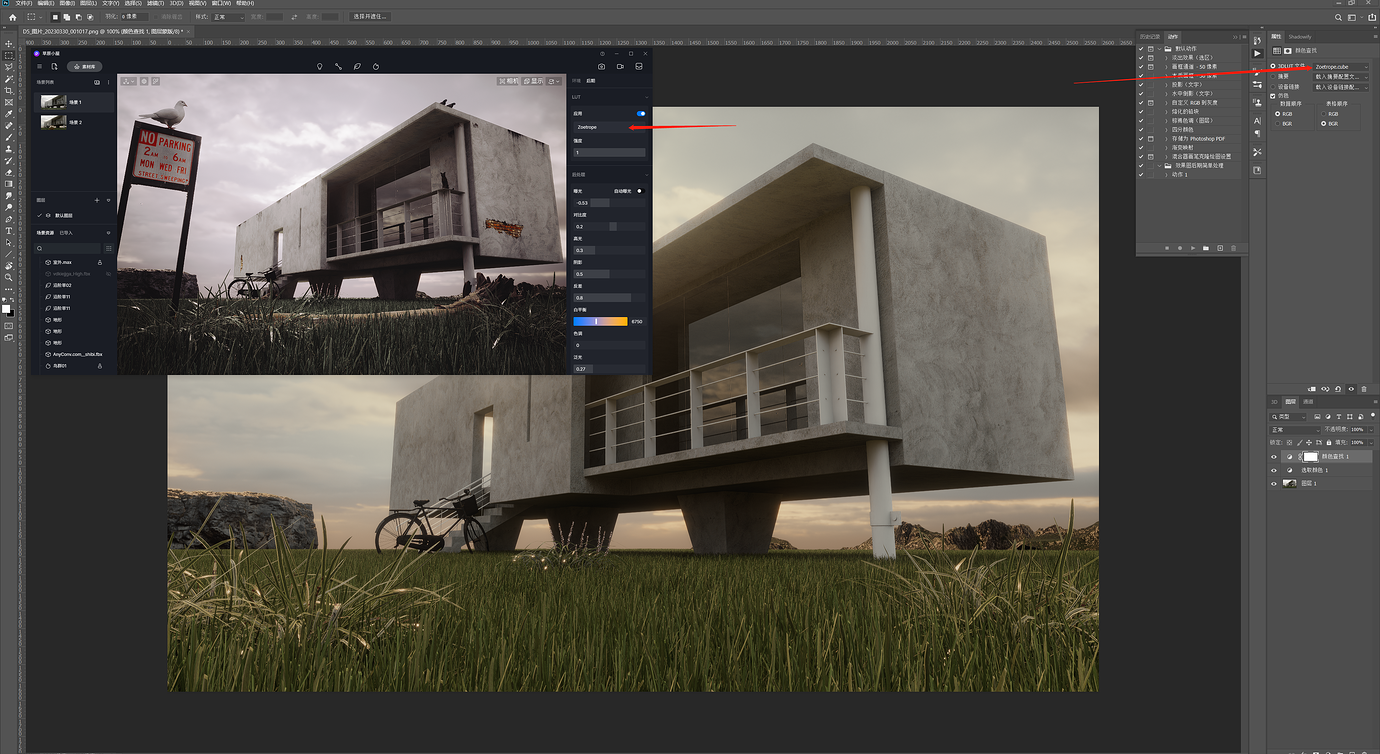Open the Zoetrope.cube 3DLUT file dropdown

[1341, 67]
